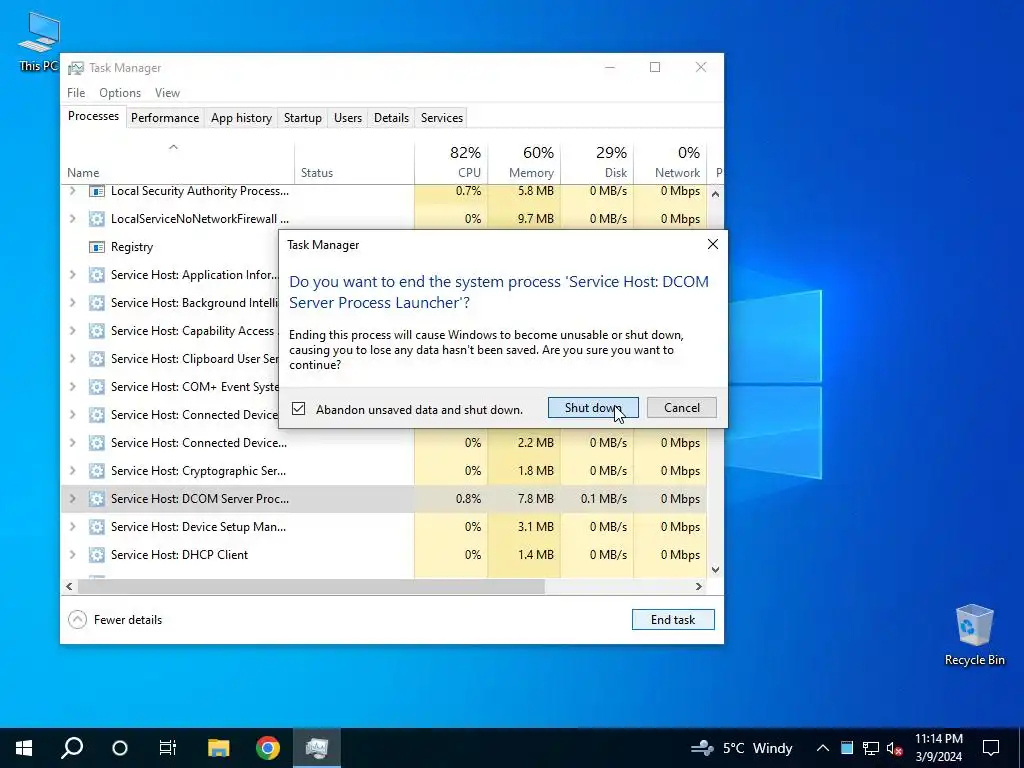Sort by the Status column header

click(x=354, y=162)
